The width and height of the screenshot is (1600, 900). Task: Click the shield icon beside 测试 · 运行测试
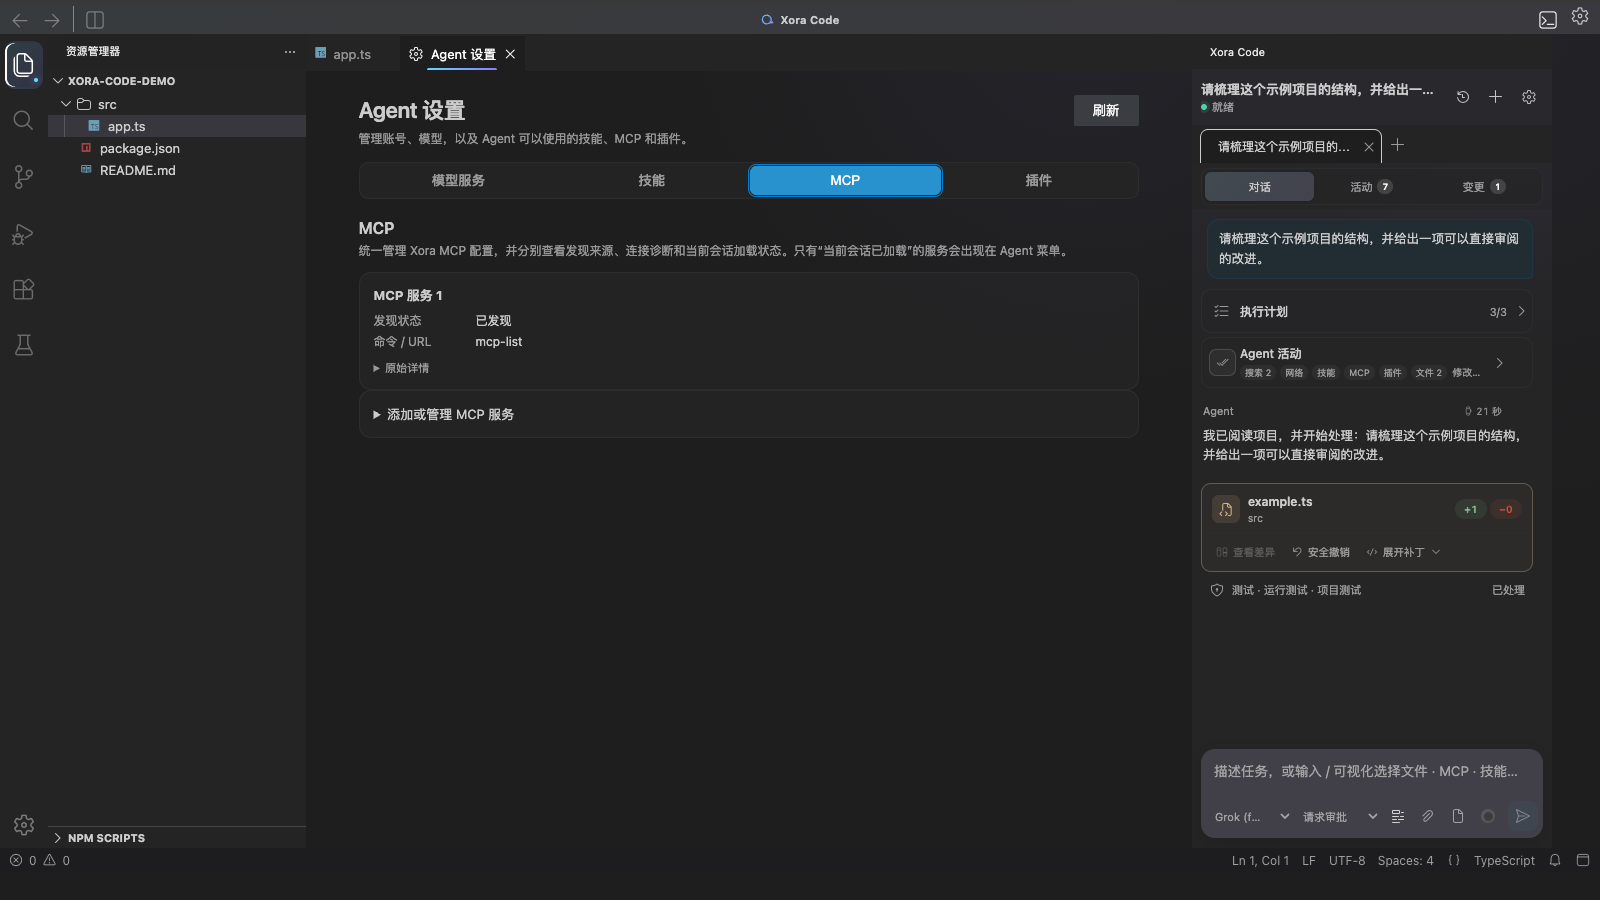1217,590
